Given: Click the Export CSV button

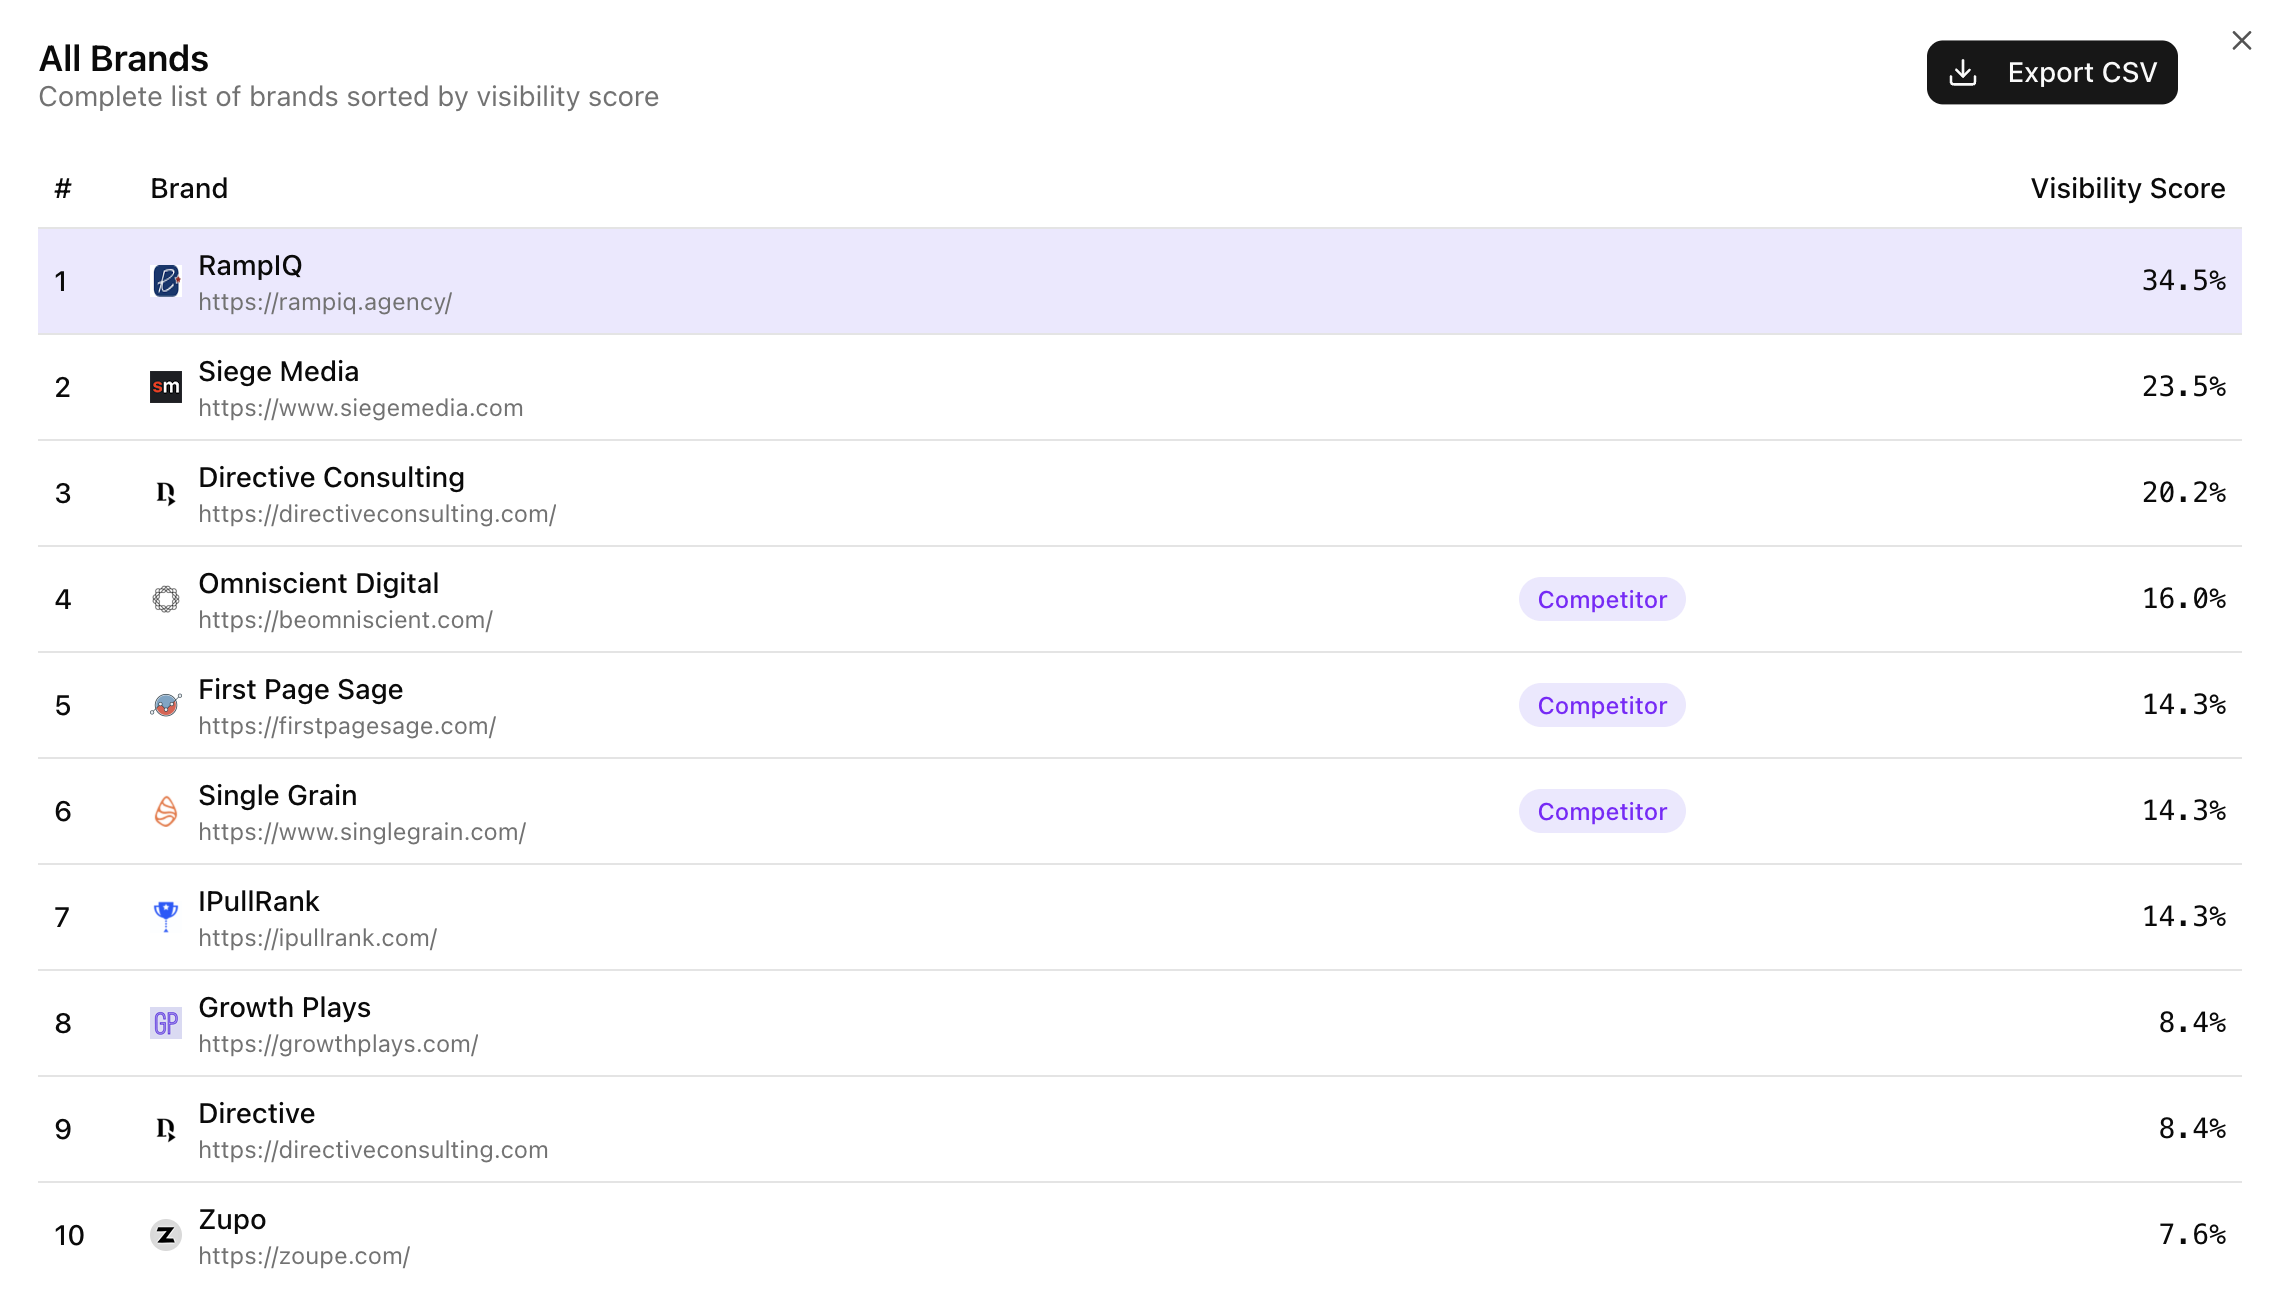Looking at the screenshot, I should click(x=2051, y=72).
